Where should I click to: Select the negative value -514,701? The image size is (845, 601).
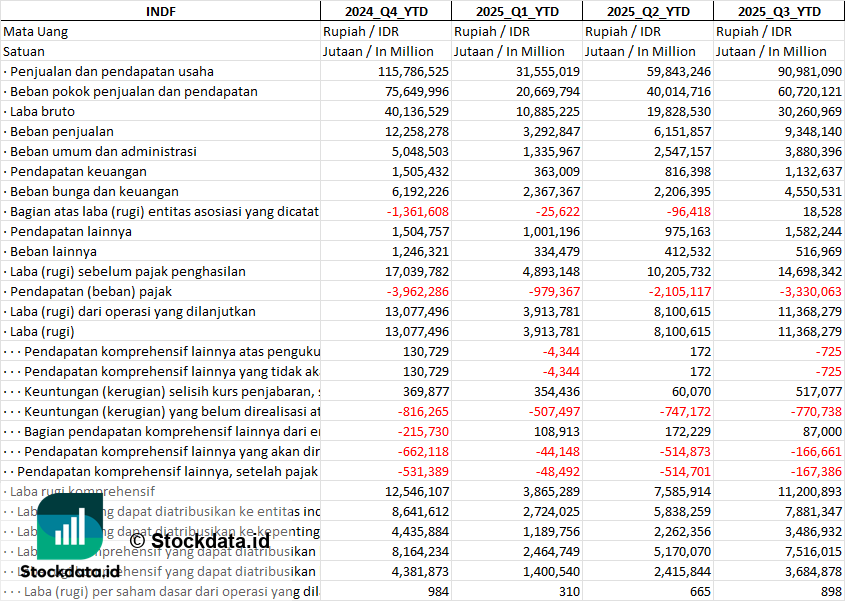point(685,472)
